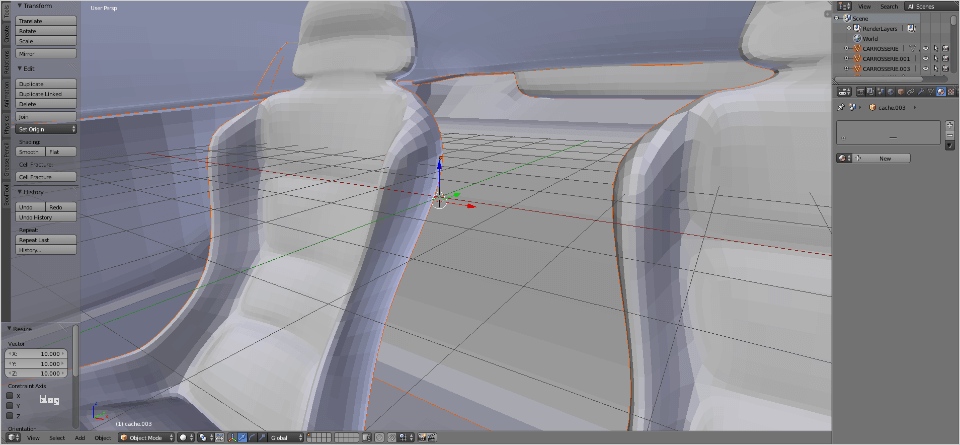Enable the Y constraint axis checkbox

pyautogui.click(x=10, y=406)
